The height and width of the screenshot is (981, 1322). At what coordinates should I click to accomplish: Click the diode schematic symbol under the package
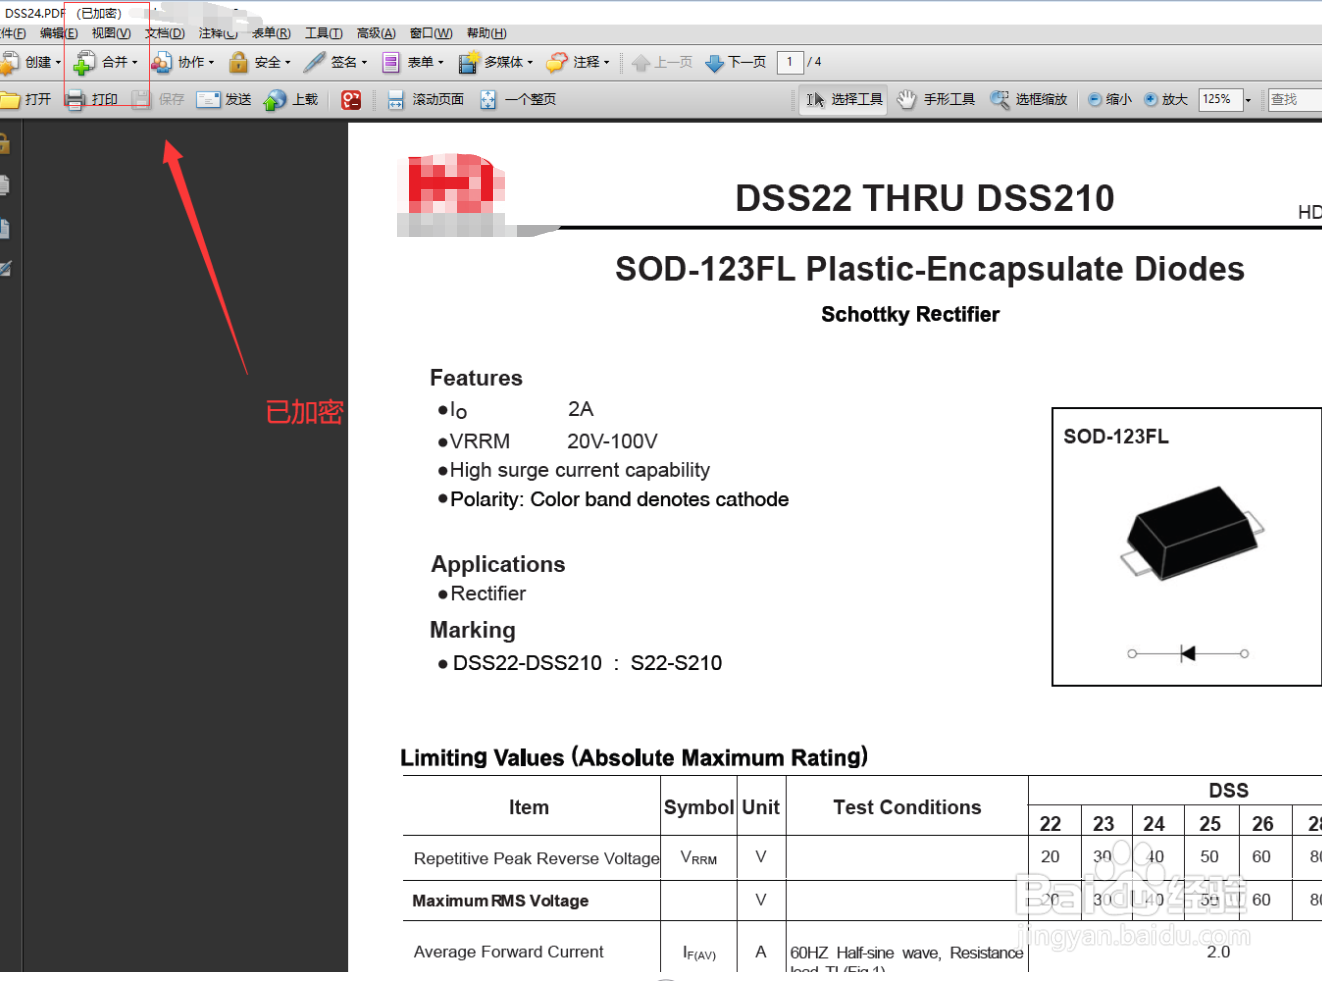click(x=1188, y=653)
